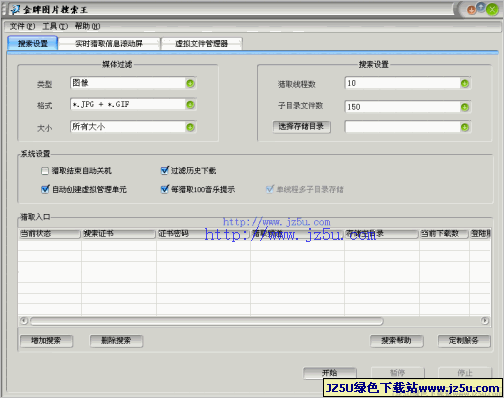This screenshot has width=504, height=398.
Task: Click the green arrow of the 大小 field
Action: (x=190, y=127)
